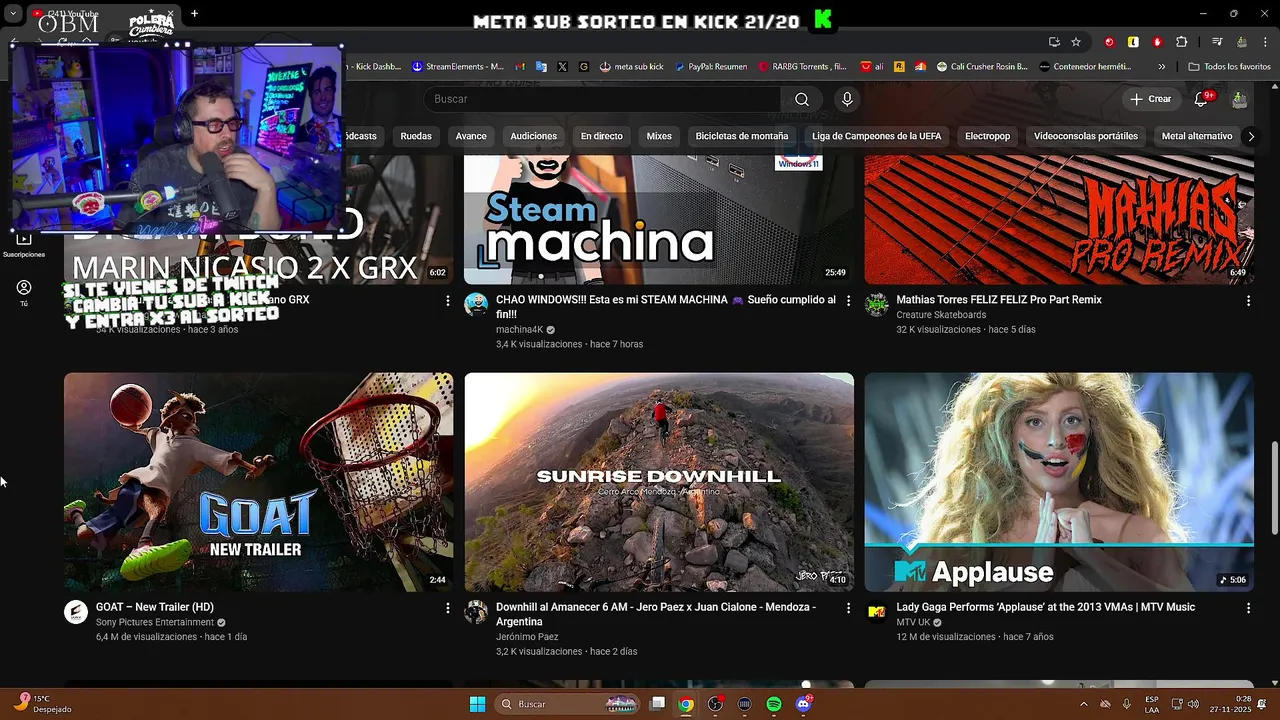1280x720 pixels.
Task: Open Suscripciones in the sidebar
Action: (x=24, y=244)
